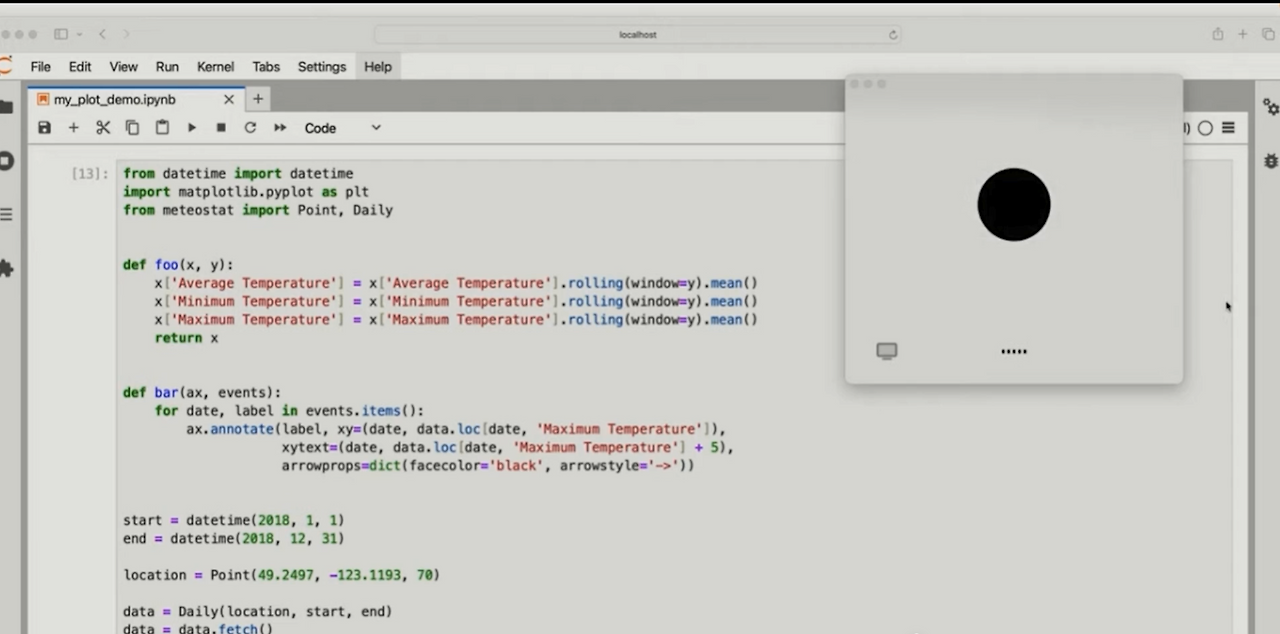Viewport: 1280px width, 634px height.
Task: Open a new browser tab
Action: pyautogui.click(x=1242, y=34)
